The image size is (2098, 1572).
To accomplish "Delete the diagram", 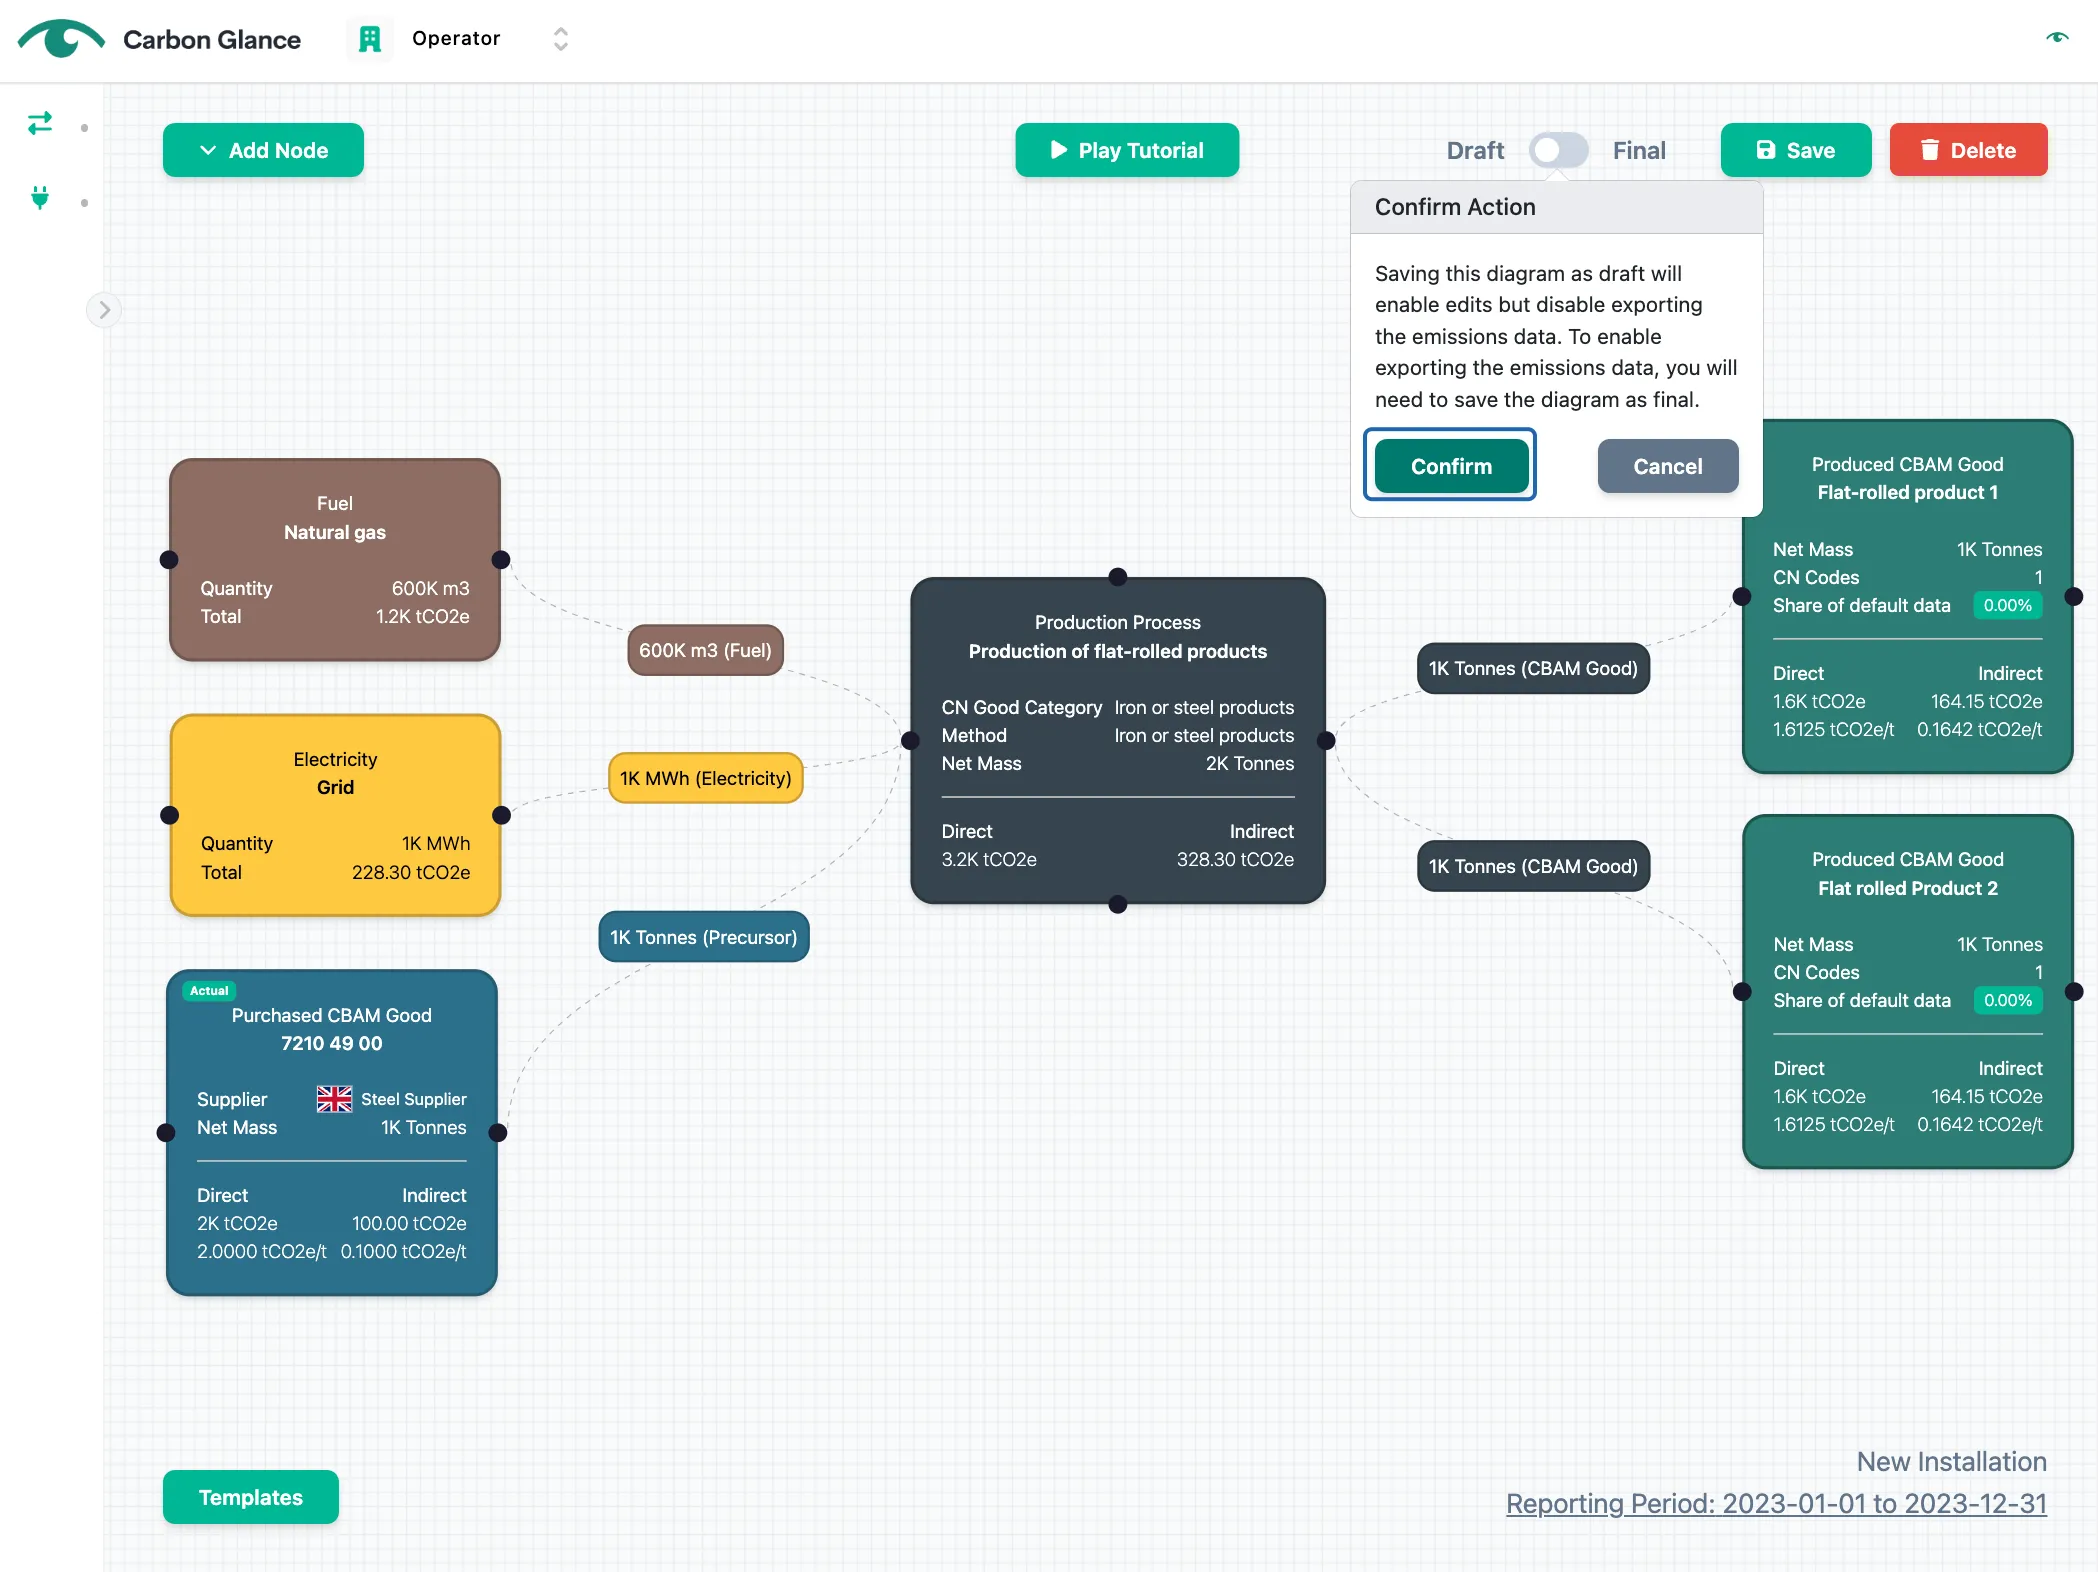I will point(1968,150).
